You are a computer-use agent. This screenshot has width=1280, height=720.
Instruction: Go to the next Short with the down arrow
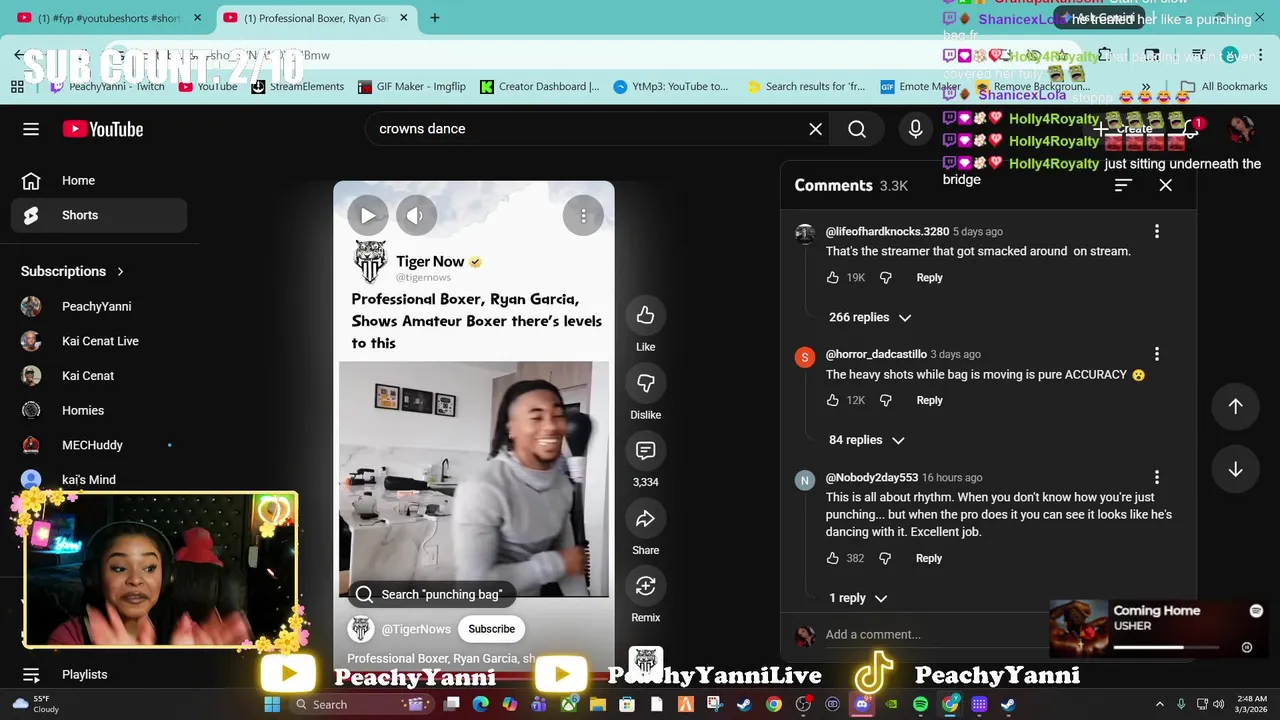pyautogui.click(x=1235, y=470)
